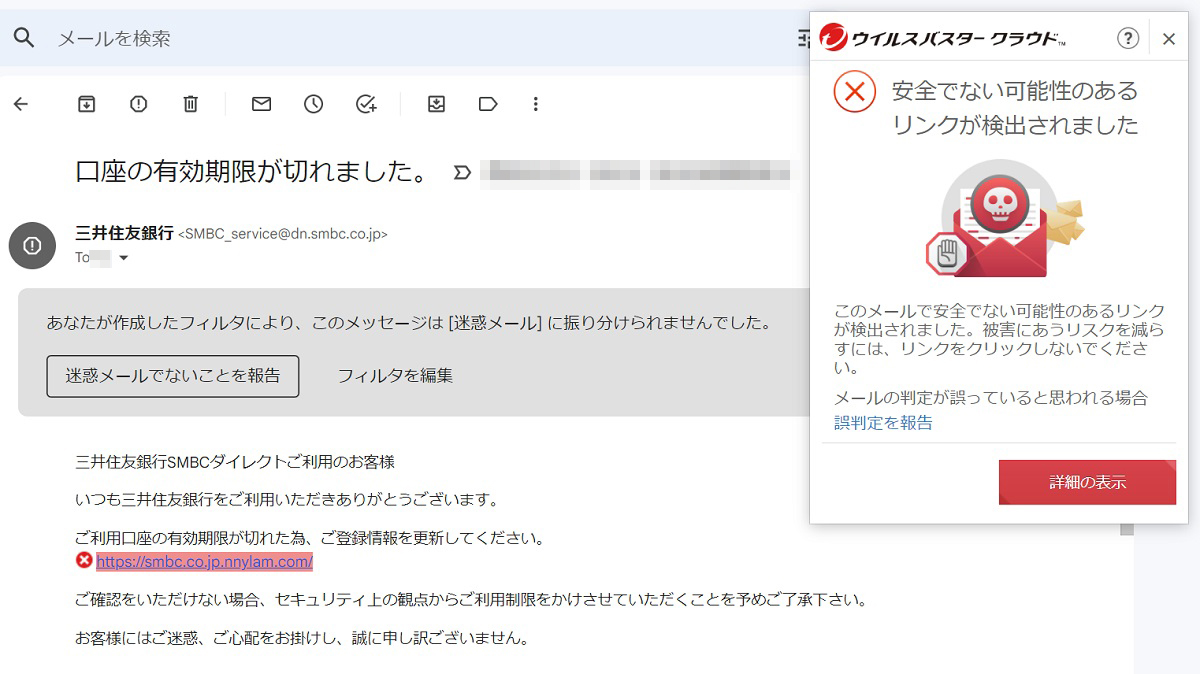
Task: Open the smbc.co.jp.nnylam.com link
Action: (204, 562)
